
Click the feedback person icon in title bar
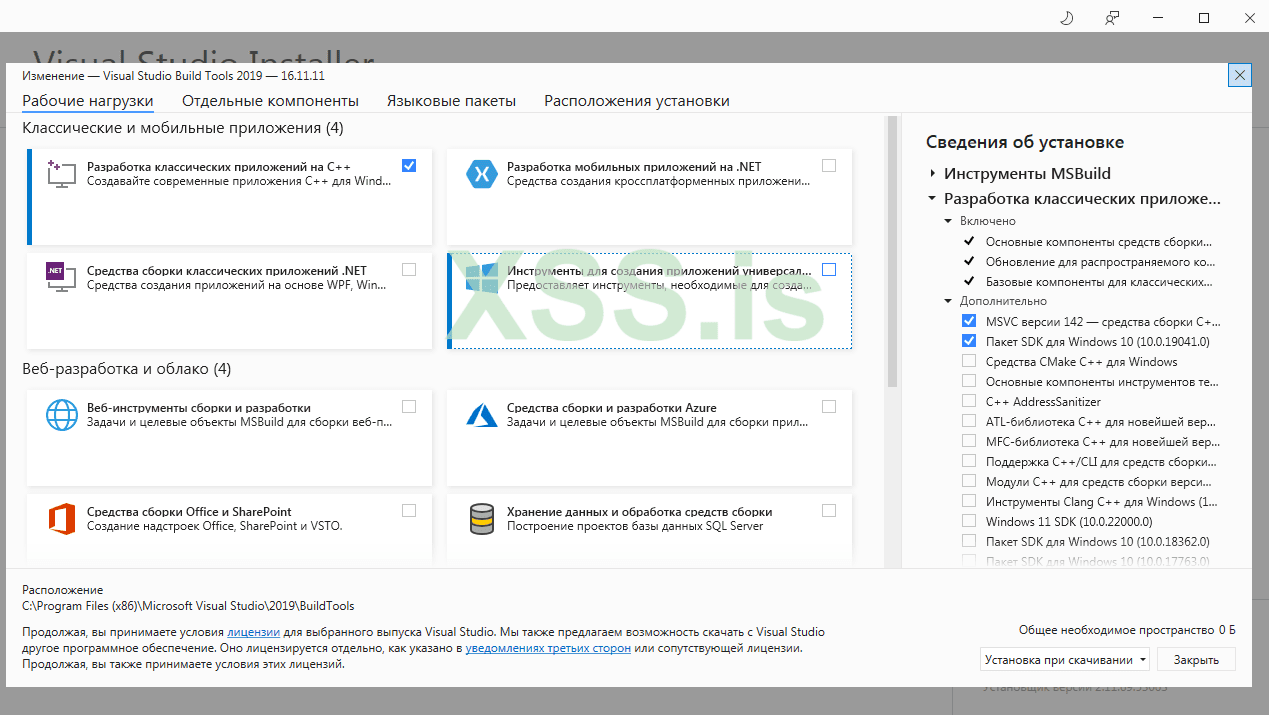(x=1112, y=17)
